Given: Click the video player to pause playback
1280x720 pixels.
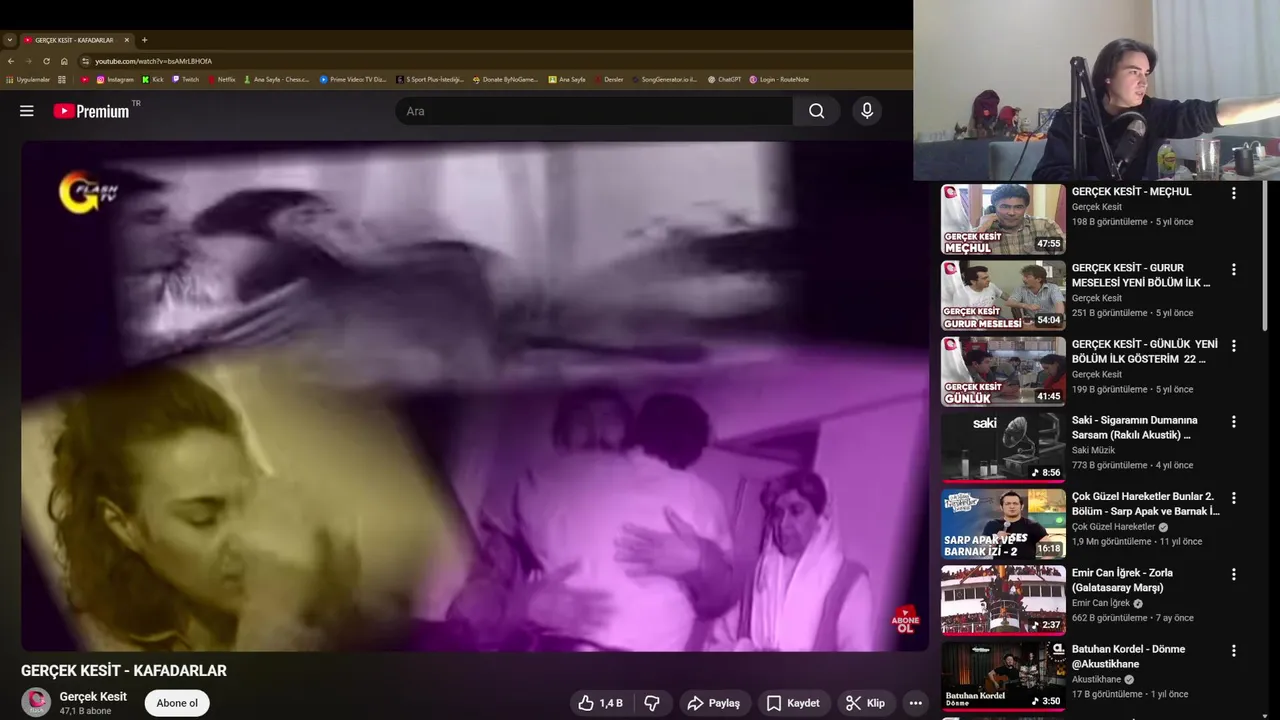Looking at the screenshot, I should coord(475,395).
